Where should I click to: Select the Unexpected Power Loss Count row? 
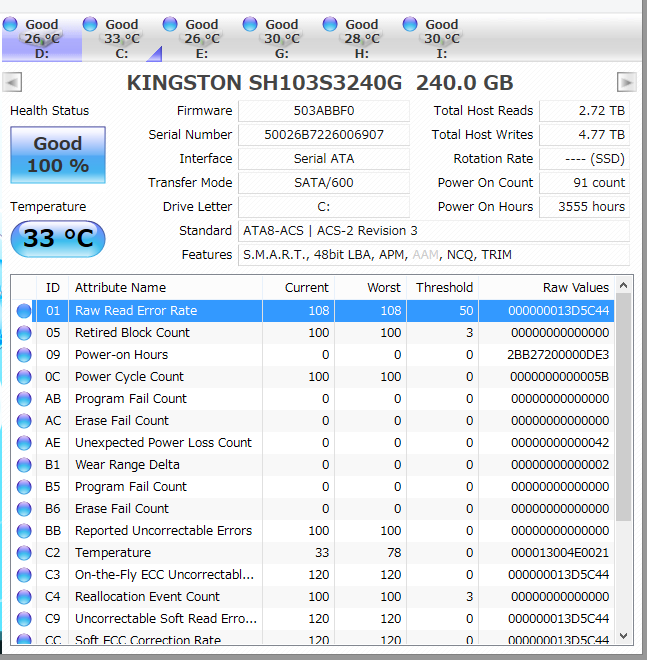coord(313,442)
